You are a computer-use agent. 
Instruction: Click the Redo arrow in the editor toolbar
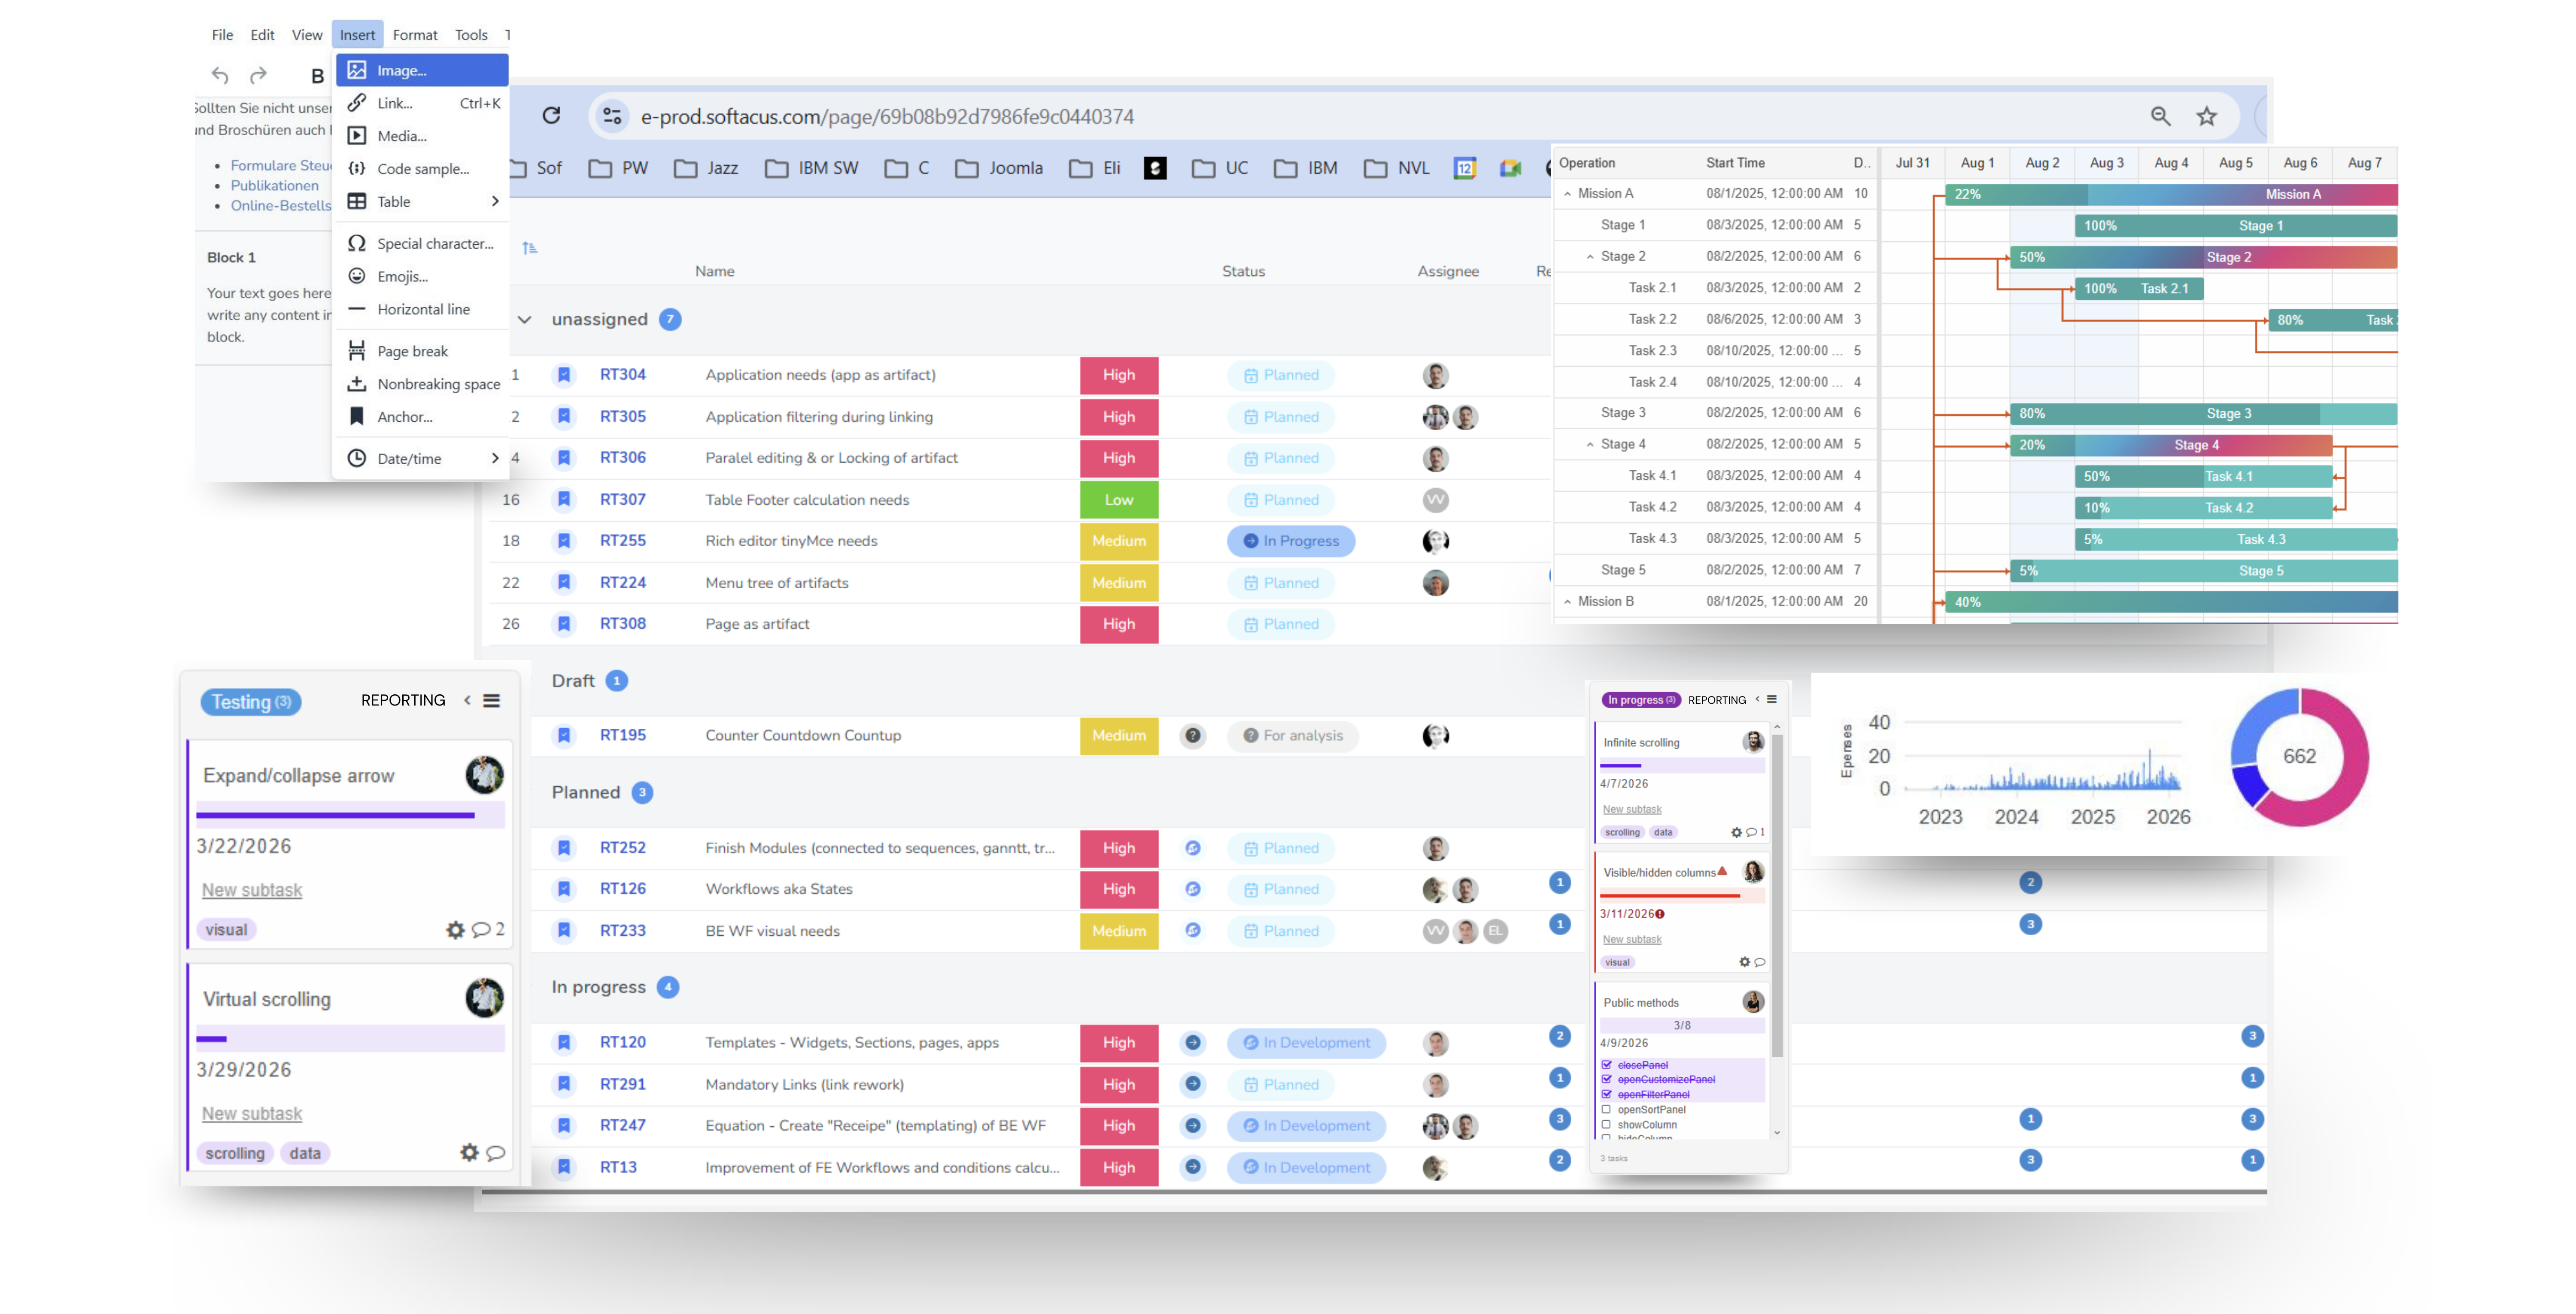(x=258, y=75)
